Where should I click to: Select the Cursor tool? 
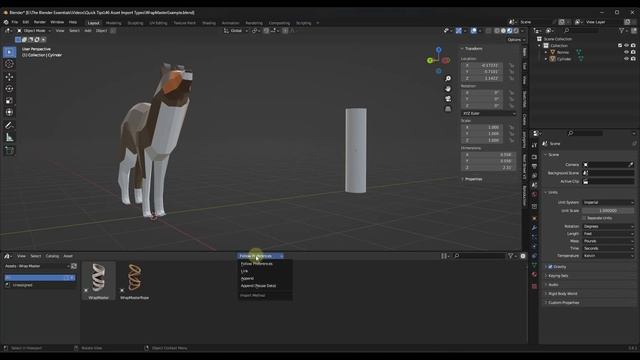pos(9,64)
